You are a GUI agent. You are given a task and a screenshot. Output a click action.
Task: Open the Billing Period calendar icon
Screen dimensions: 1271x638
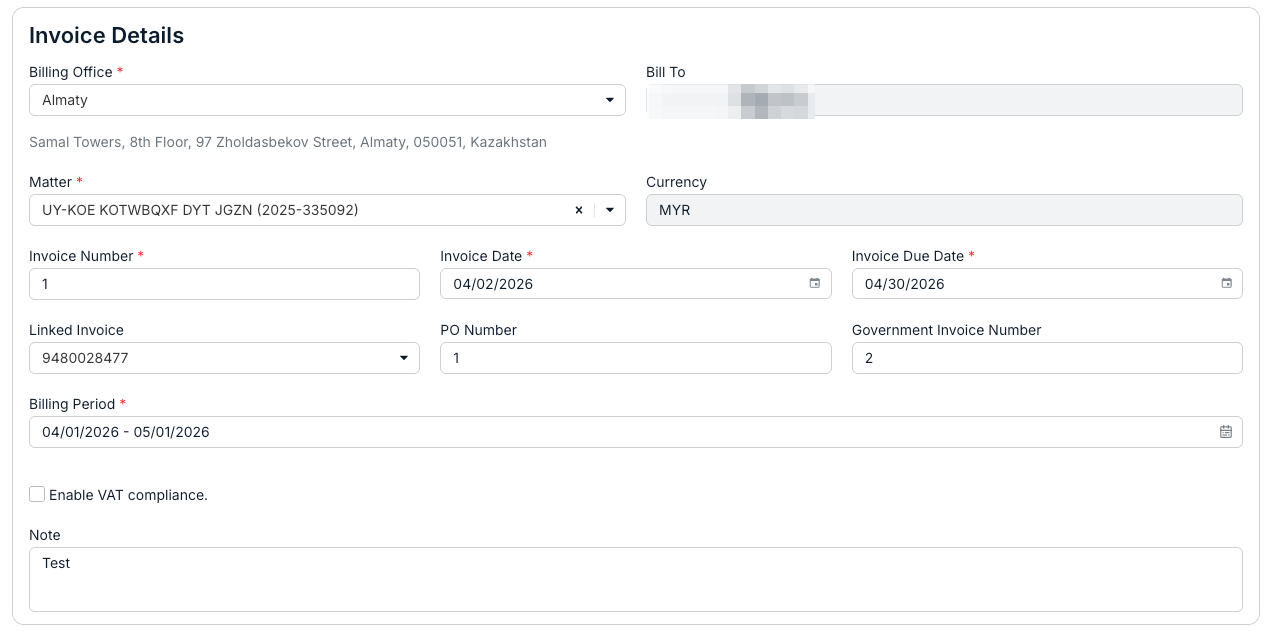click(1226, 432)
